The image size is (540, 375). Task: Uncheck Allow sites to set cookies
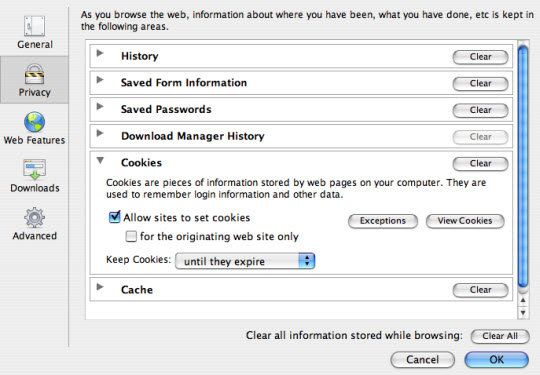coord(114,217)
